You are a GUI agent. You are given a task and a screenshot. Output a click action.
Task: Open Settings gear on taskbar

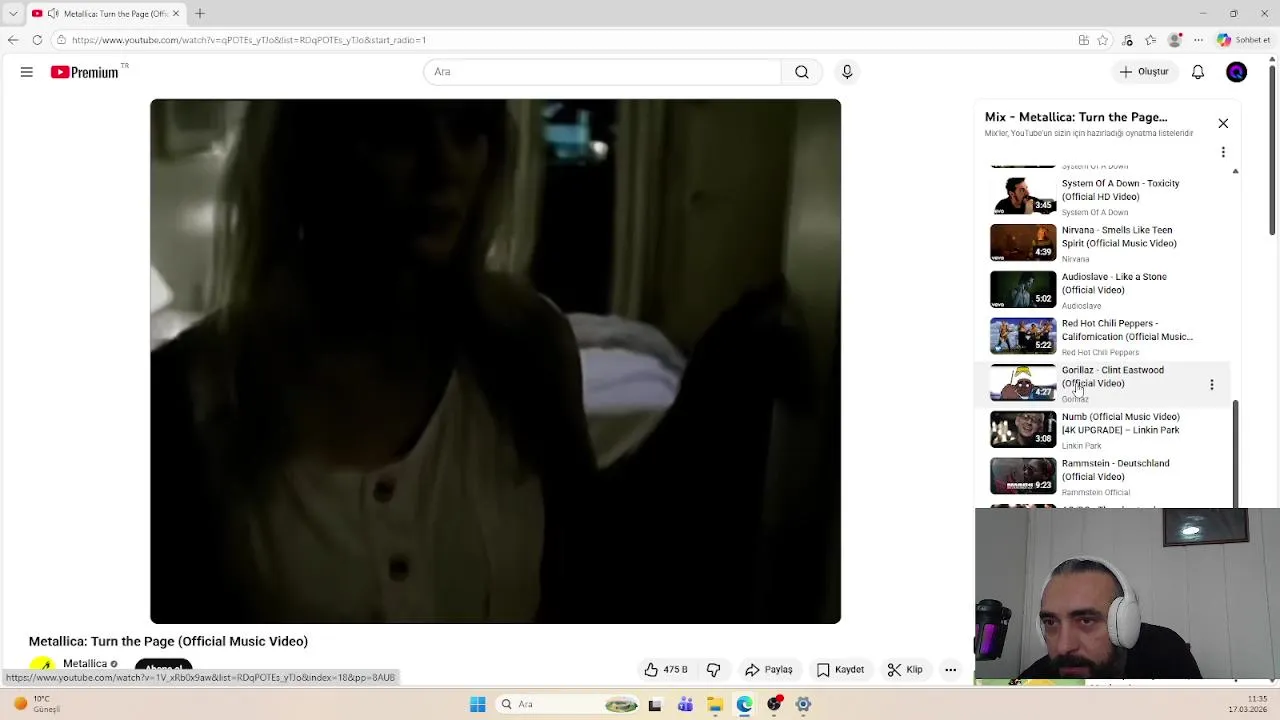803,704
